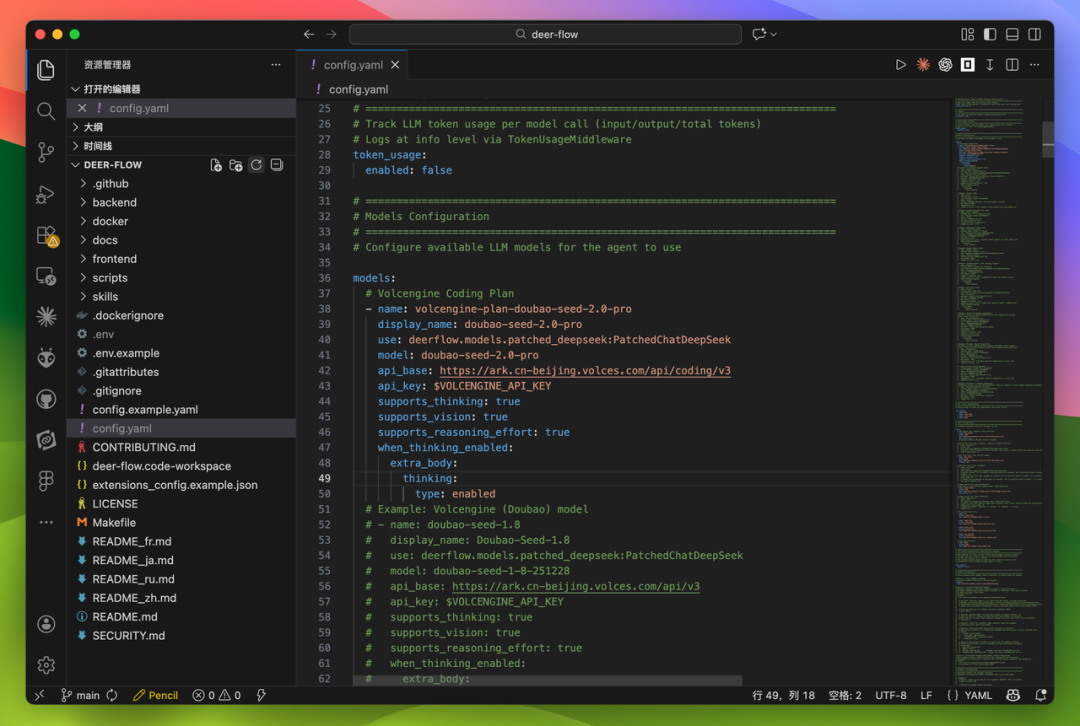Toggle the secondary sidebar visibility
Viewport: 1080px width, 726px height.
coord(1034,34)
